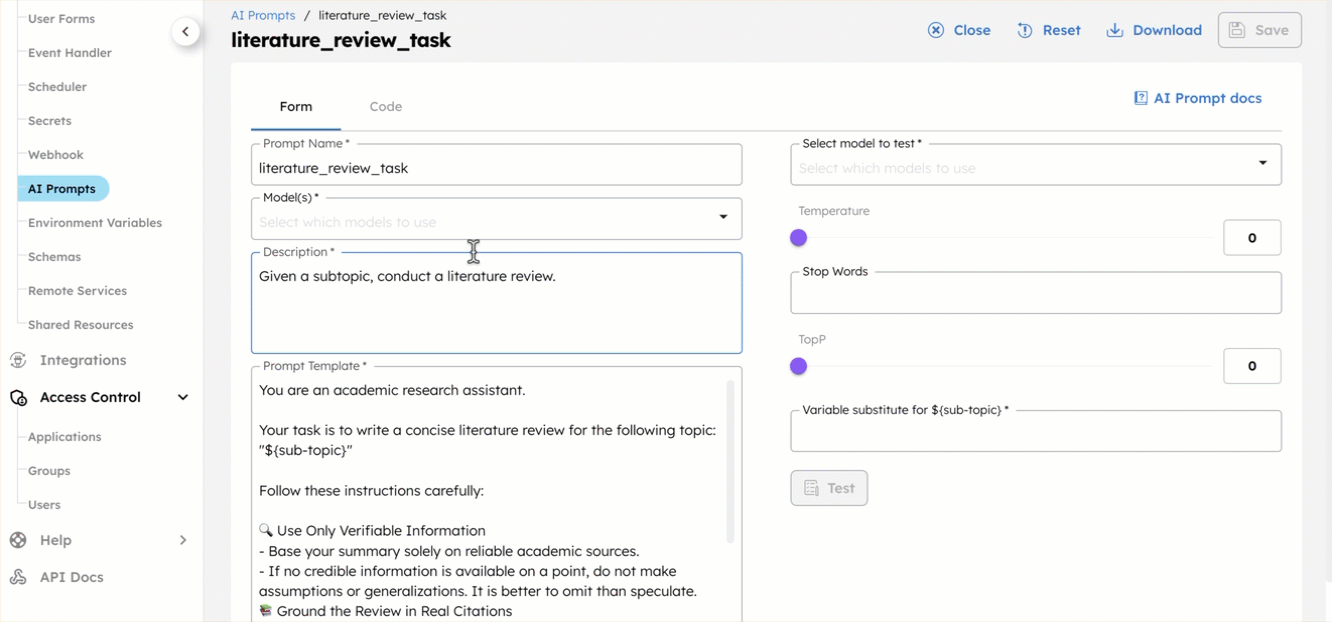1332x622 pixels.
Task: Click the Prompt Template scrollbar
Action: (731, 462)
